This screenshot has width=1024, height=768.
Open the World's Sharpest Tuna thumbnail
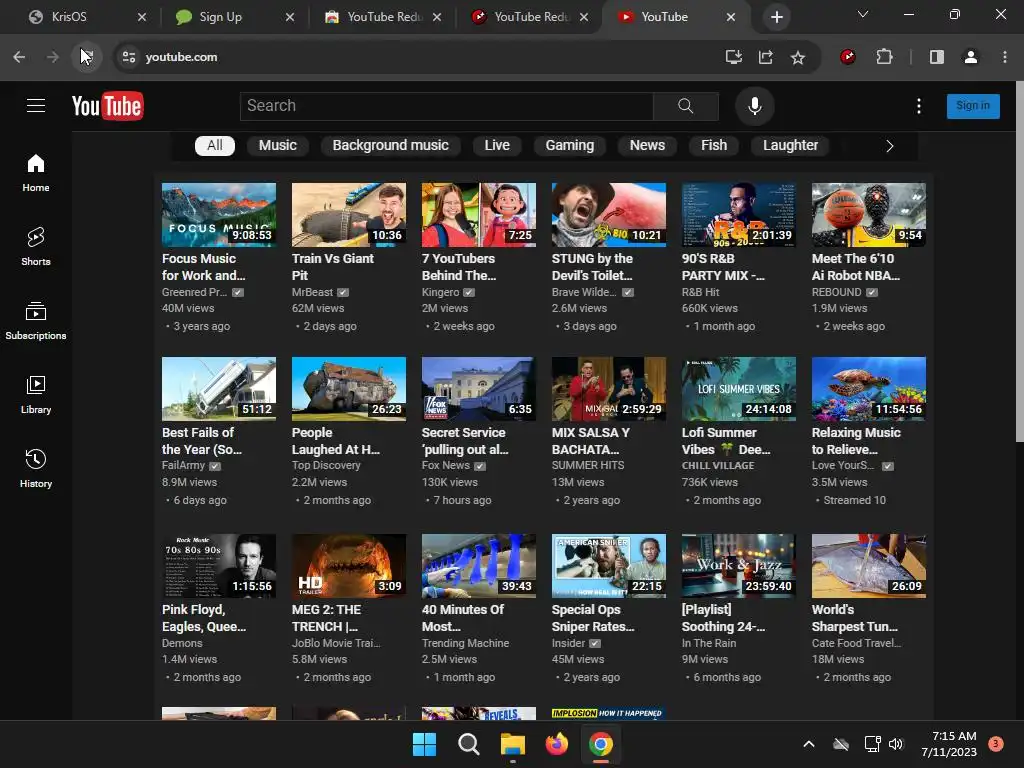pos(869,566)
